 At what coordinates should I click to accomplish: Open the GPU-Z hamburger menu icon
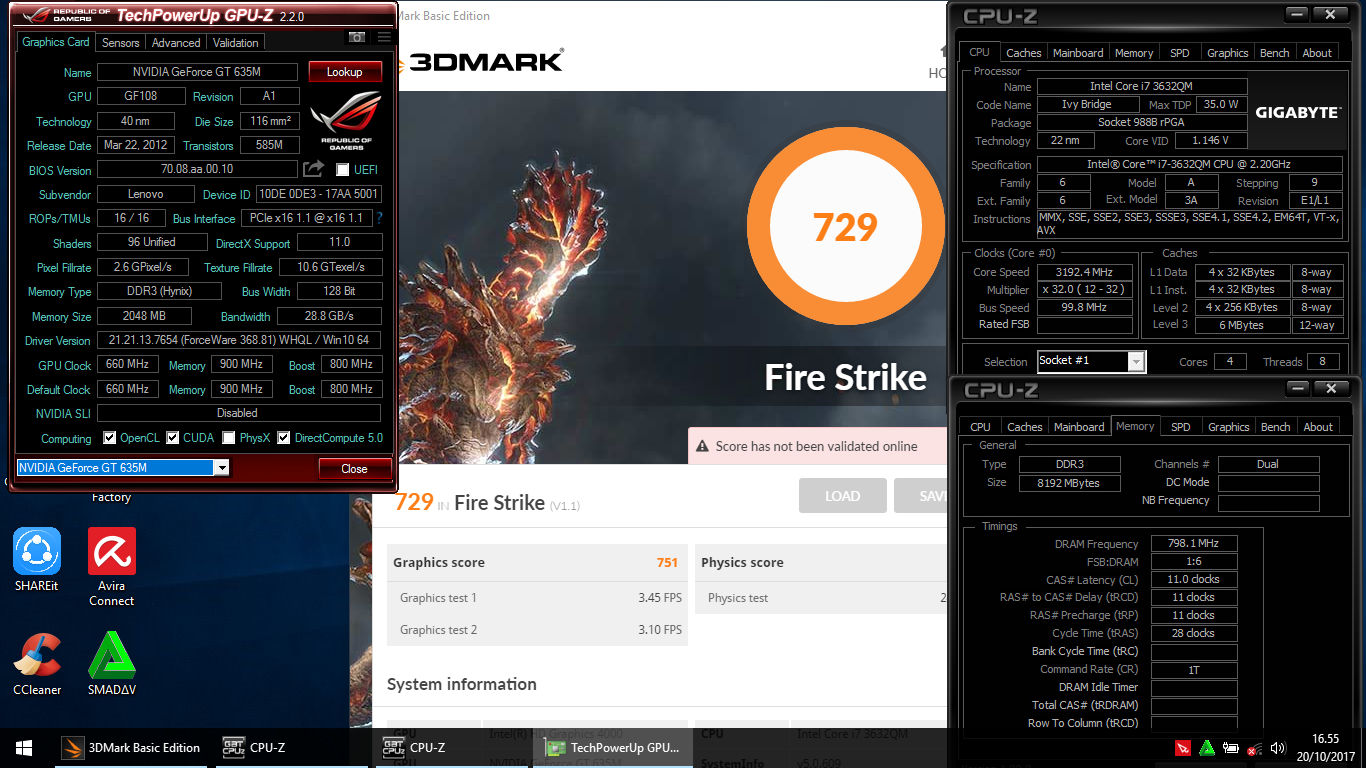click(384, 37)
